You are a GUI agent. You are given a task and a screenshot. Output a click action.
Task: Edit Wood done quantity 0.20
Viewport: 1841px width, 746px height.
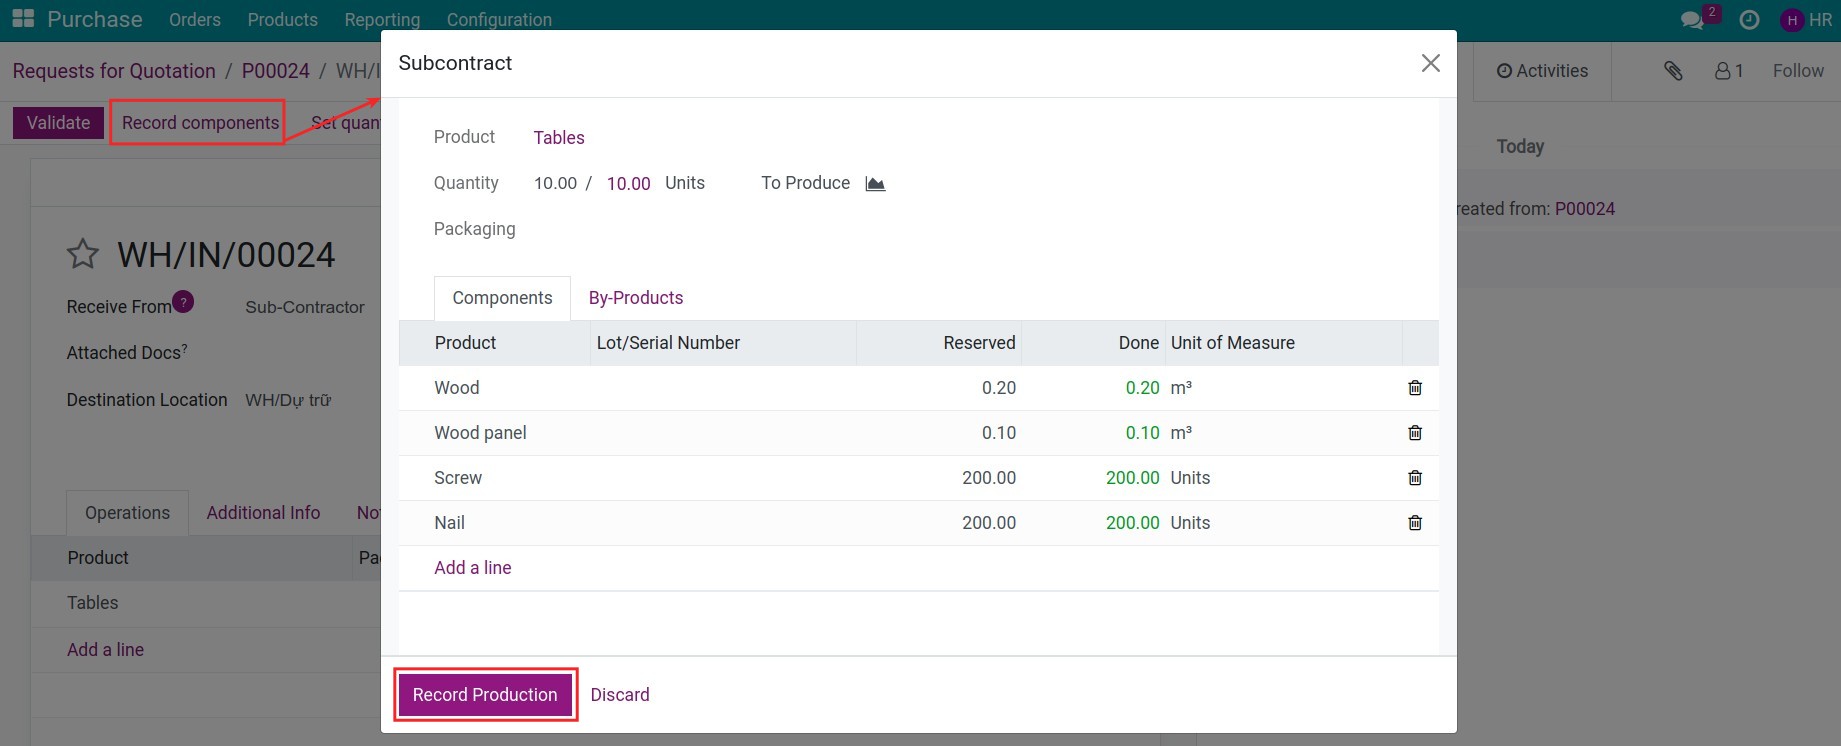1142,388
